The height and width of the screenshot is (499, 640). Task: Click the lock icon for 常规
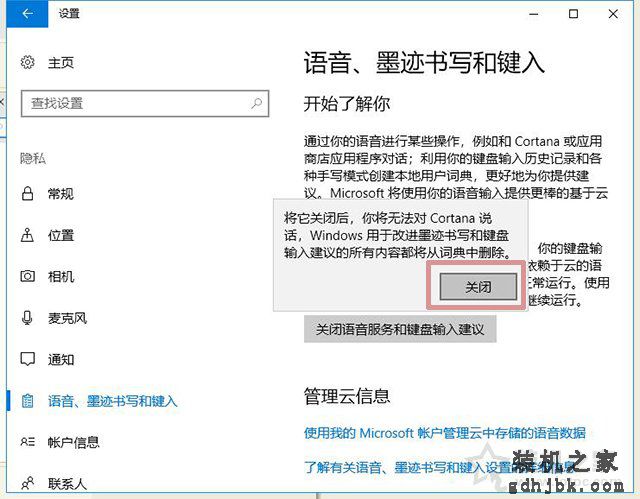click(x=27, y=193)
